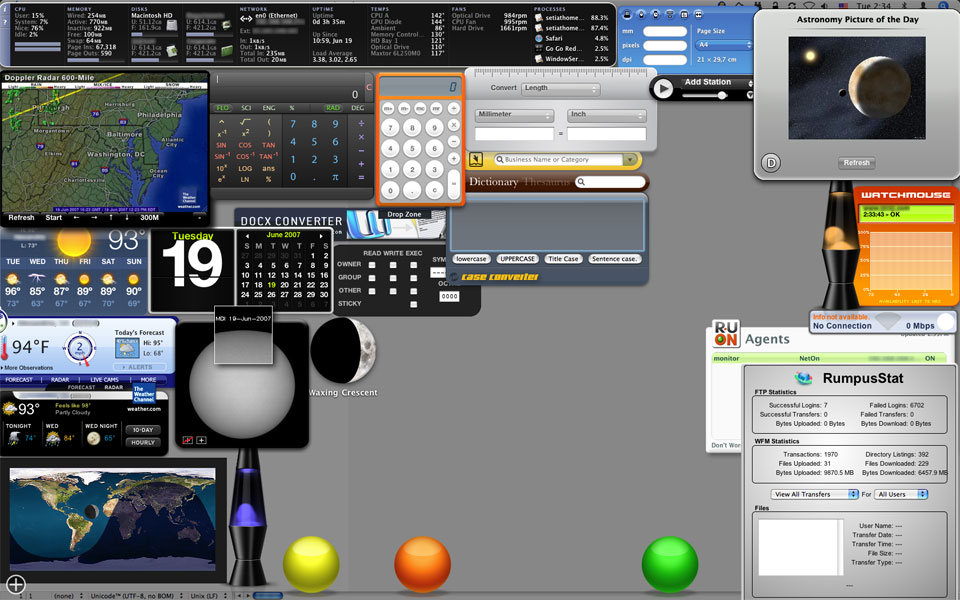Screen dimensions: 960x600
Task: Click the equals key on orange calculator
Action: pos(453,183)
